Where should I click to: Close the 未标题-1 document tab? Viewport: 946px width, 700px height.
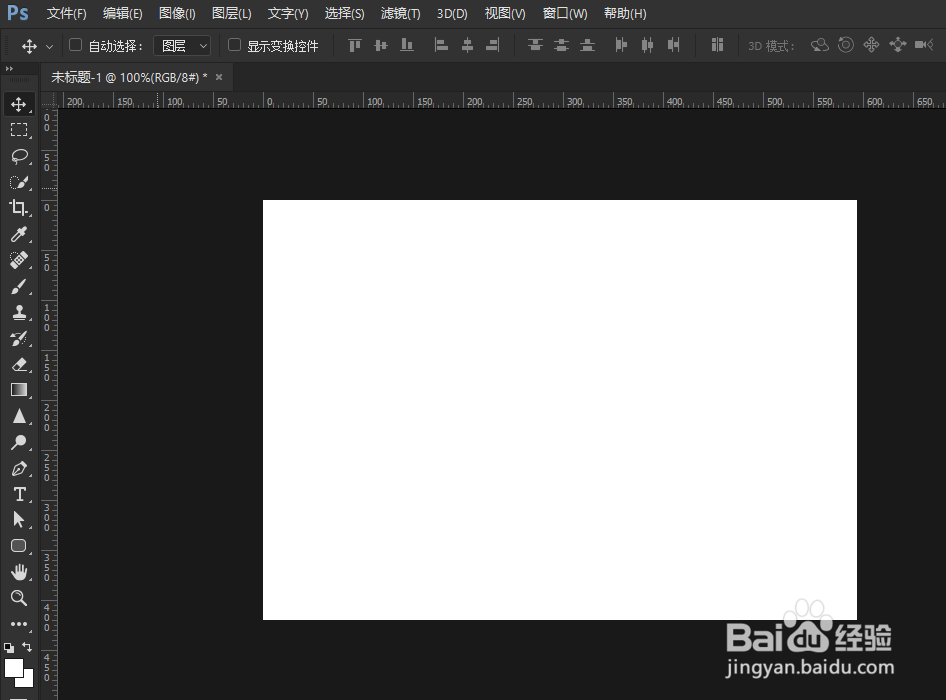[x=219, y=77]
